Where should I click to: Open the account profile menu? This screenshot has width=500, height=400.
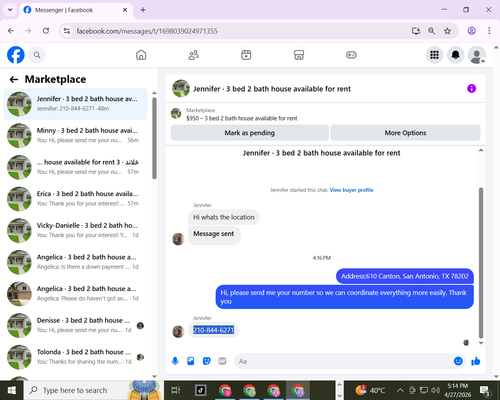(x=477, y=55)
